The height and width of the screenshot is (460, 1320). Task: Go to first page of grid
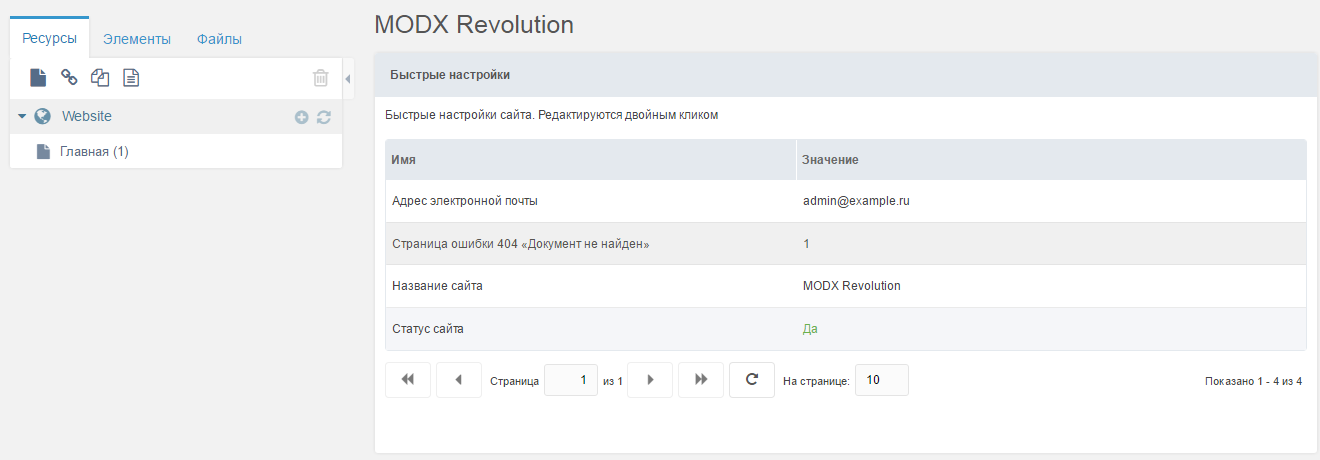408,380
